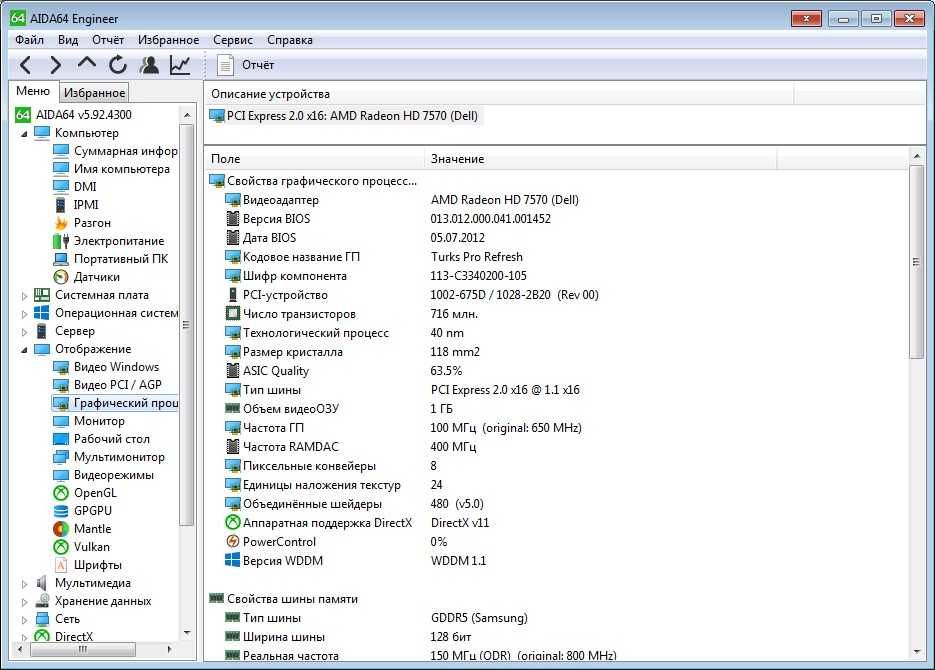The image size is (935, 670).
Task: Open the Избранное menu in menu bar
Action: [169, 40]
